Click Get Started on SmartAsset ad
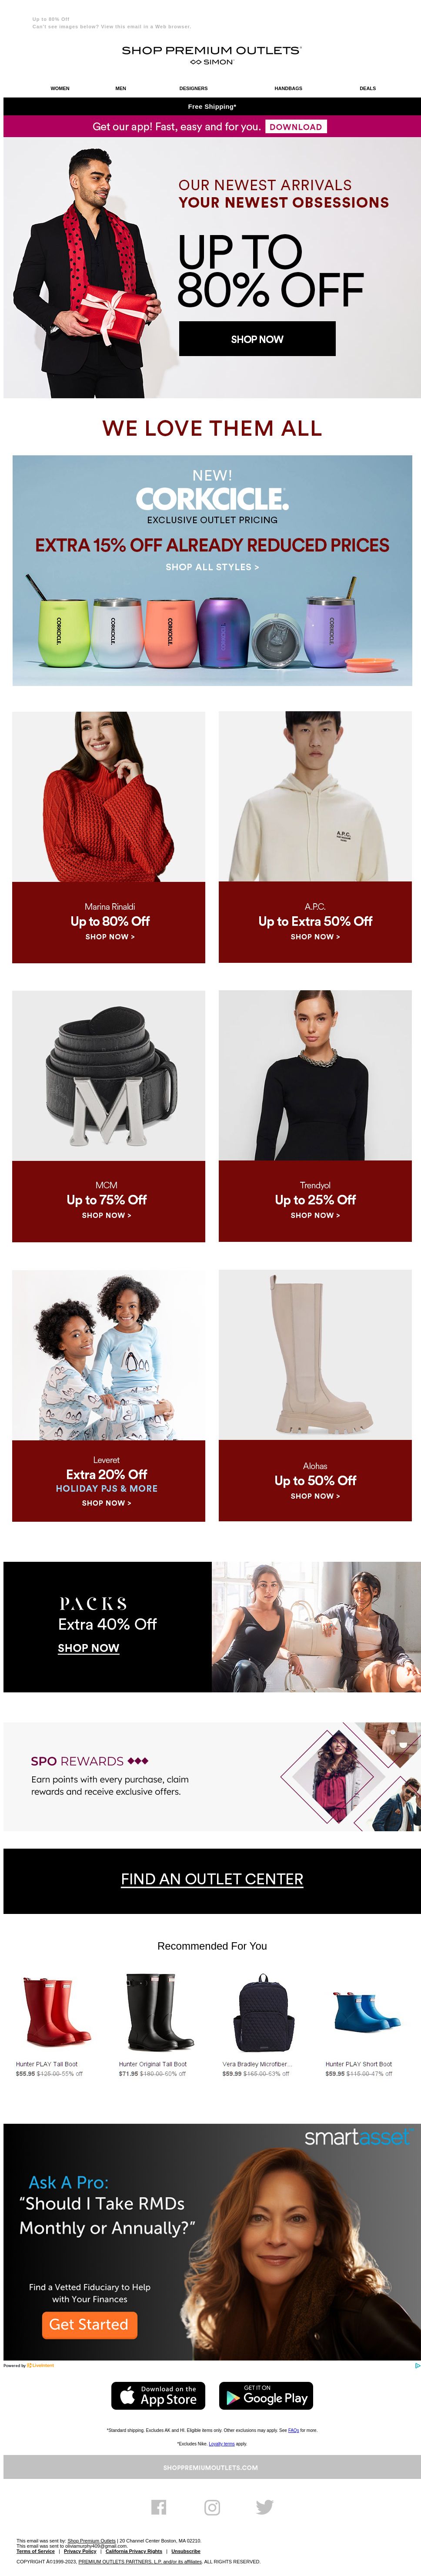421x2576 pixels. click(x=89, y=2325)
